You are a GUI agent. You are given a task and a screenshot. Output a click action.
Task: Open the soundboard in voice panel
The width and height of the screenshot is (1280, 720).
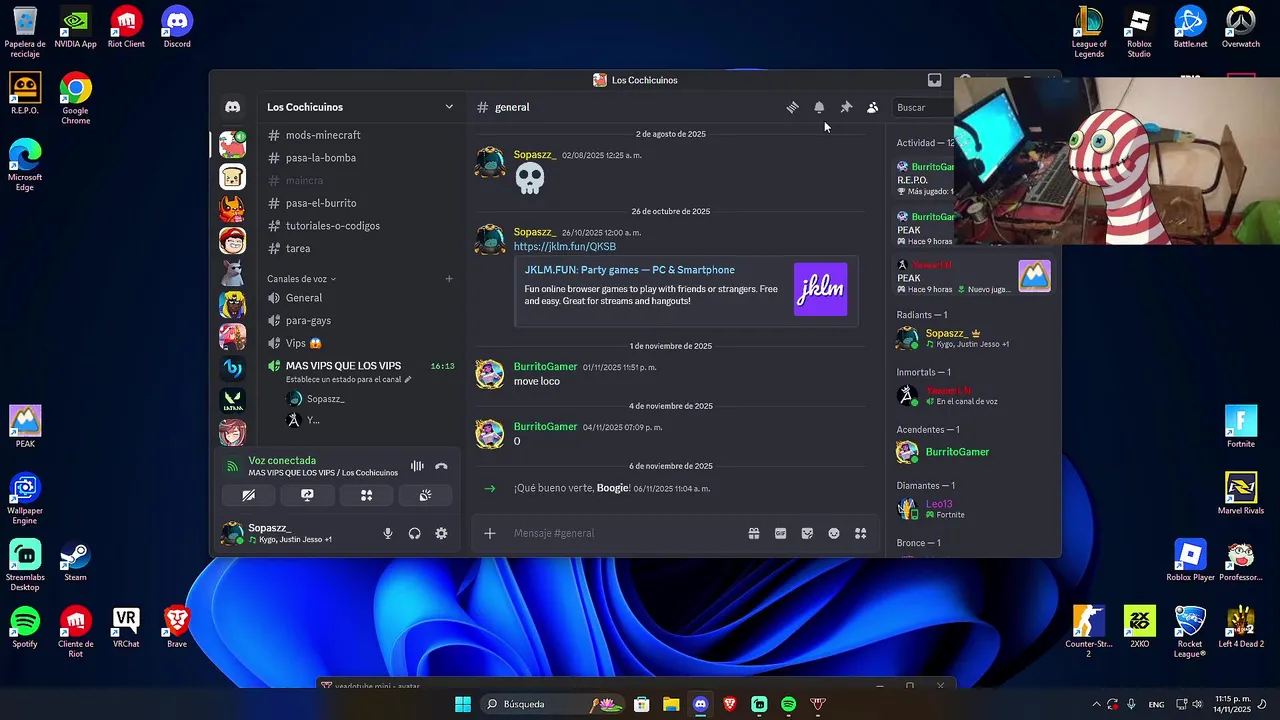pyautogui.click(x=425, y=495)
